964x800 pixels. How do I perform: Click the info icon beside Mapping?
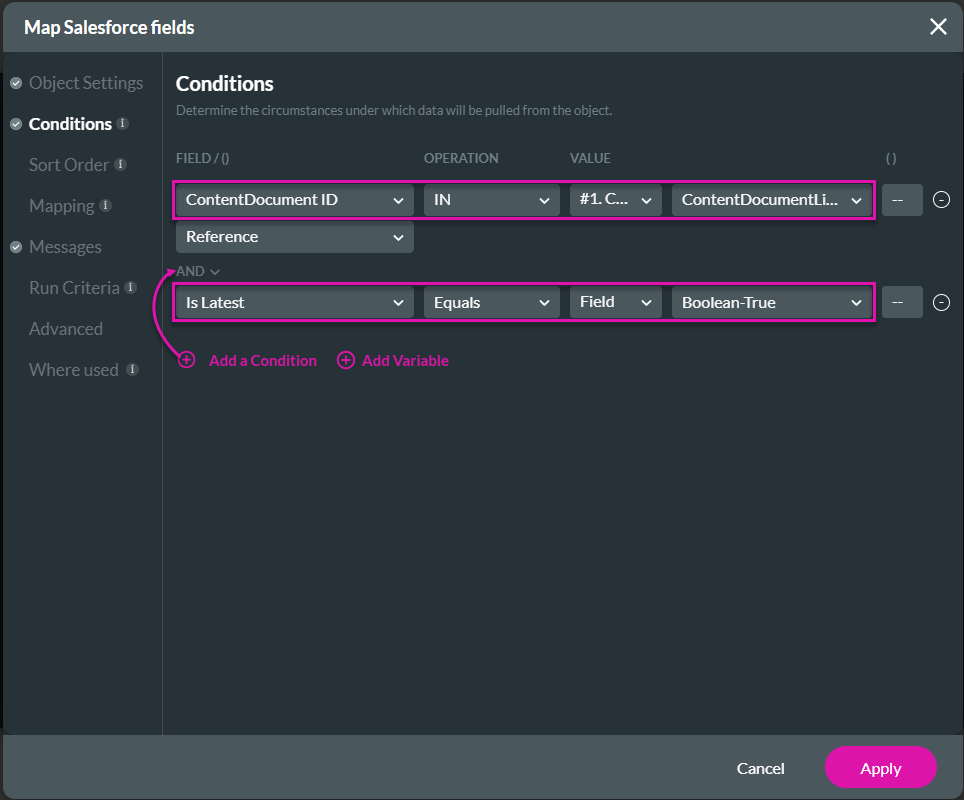(106, 205)
